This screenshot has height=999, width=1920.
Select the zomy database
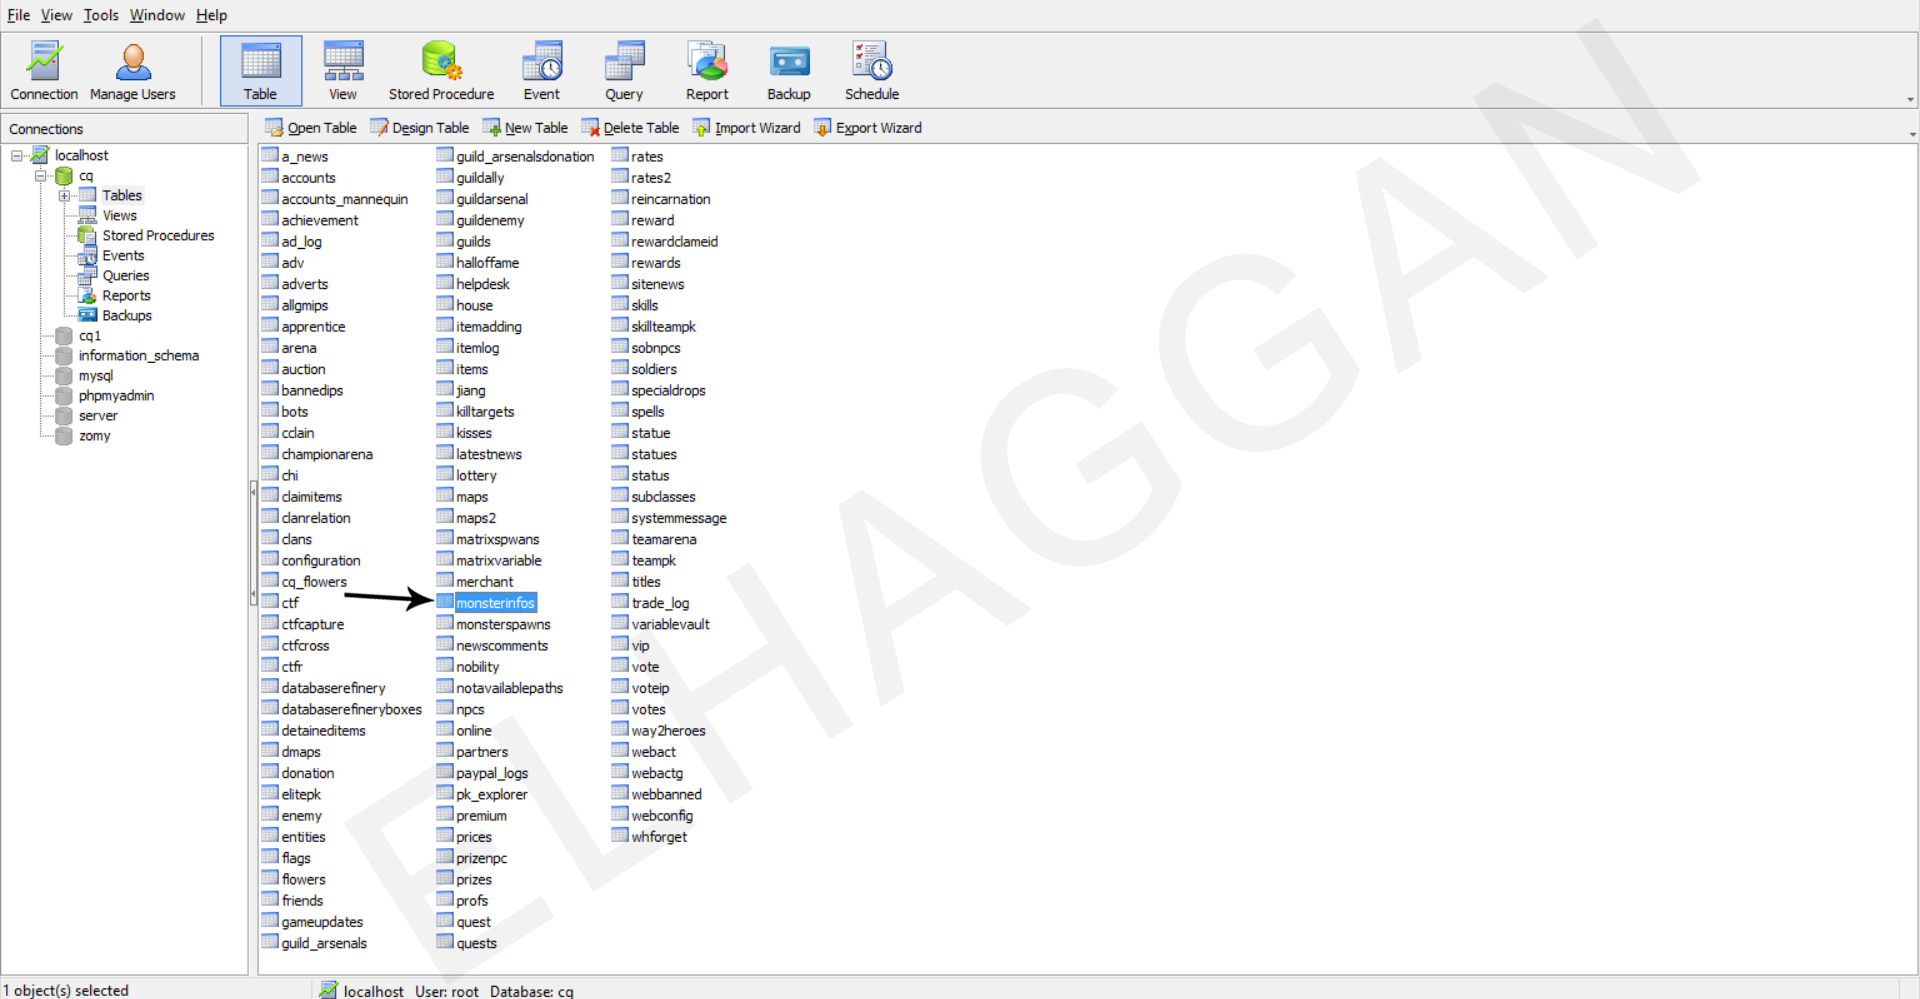tap(95, 435)
